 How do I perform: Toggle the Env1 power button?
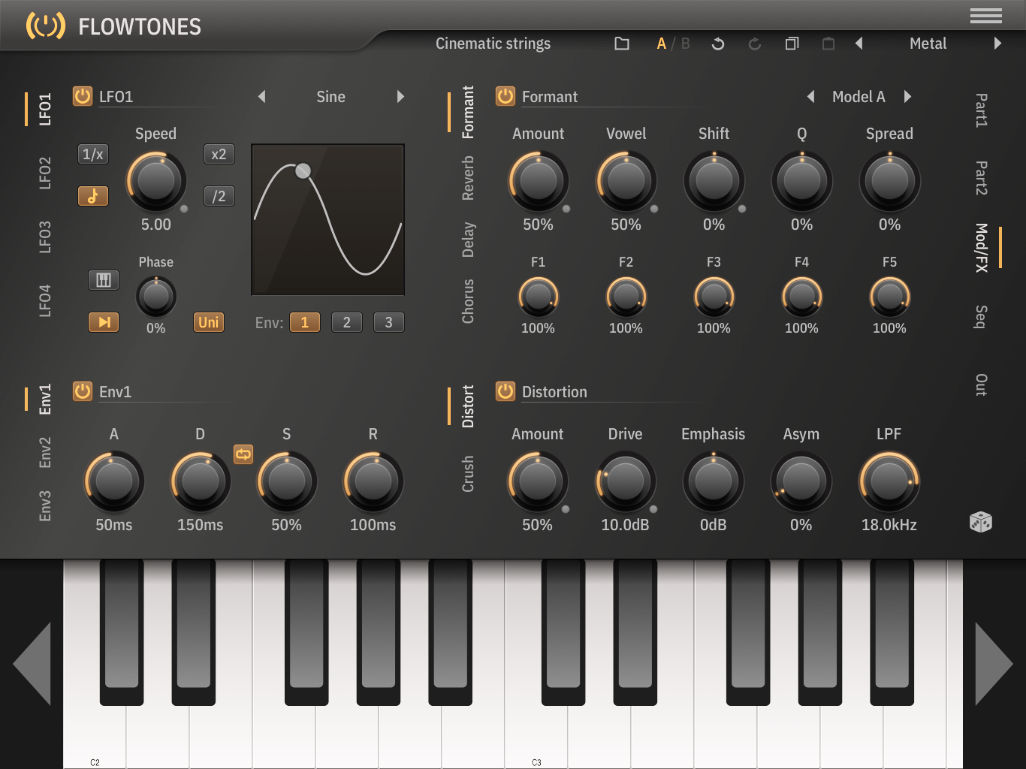point(82,391)
